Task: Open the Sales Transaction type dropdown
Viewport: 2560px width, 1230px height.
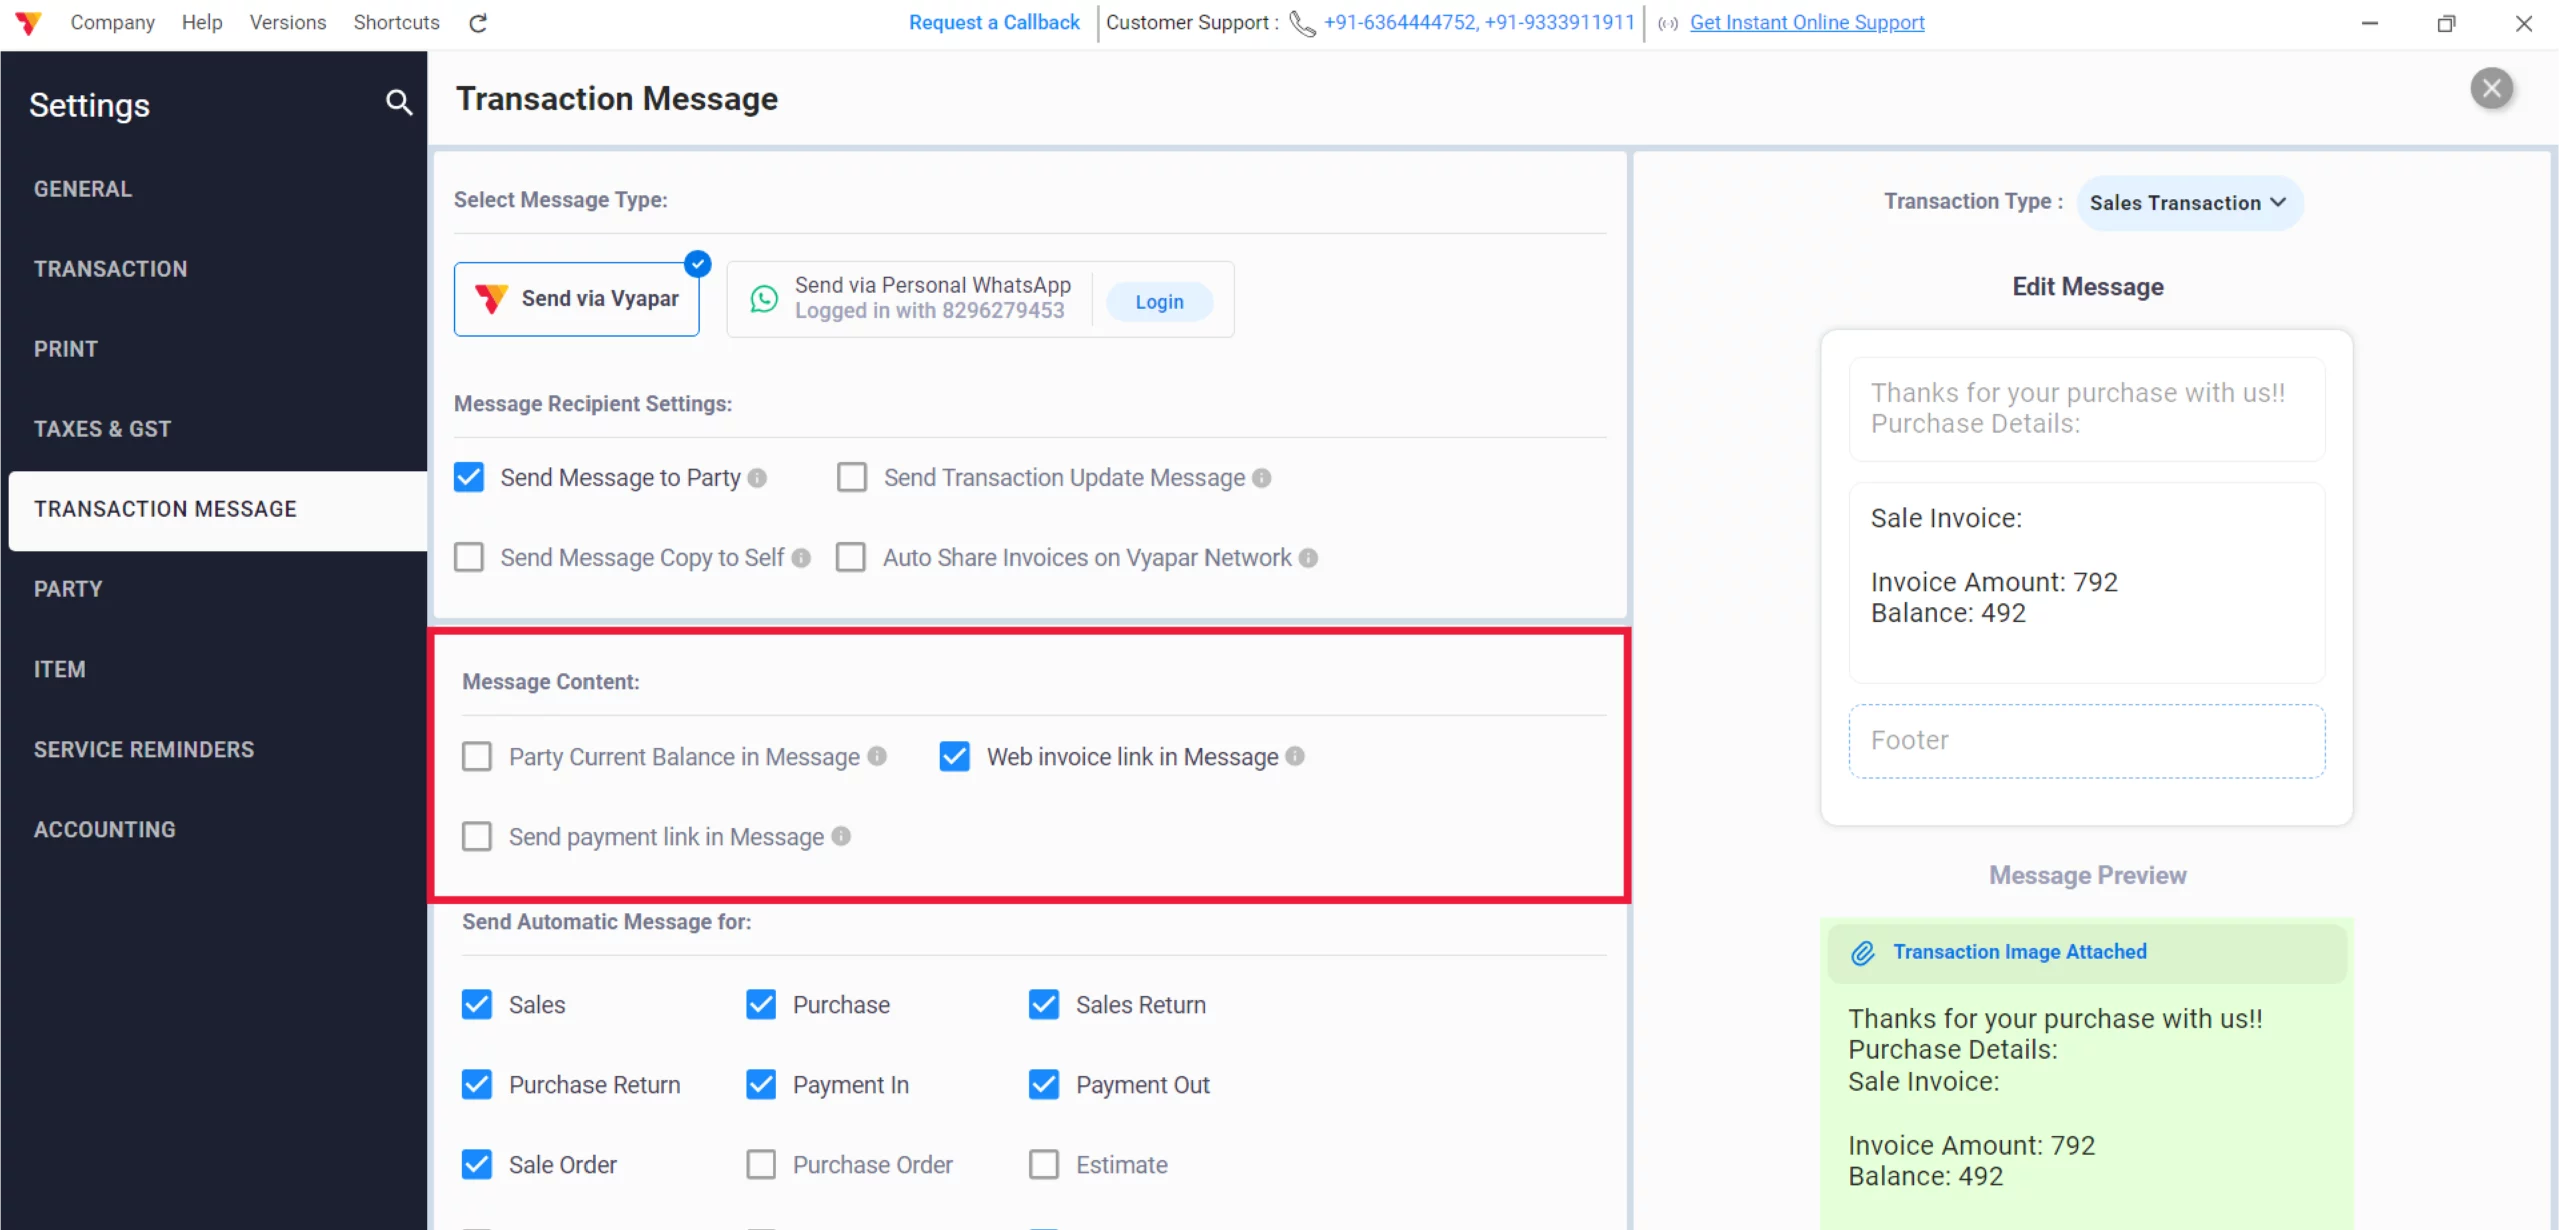Action: tap(2189, 202)
